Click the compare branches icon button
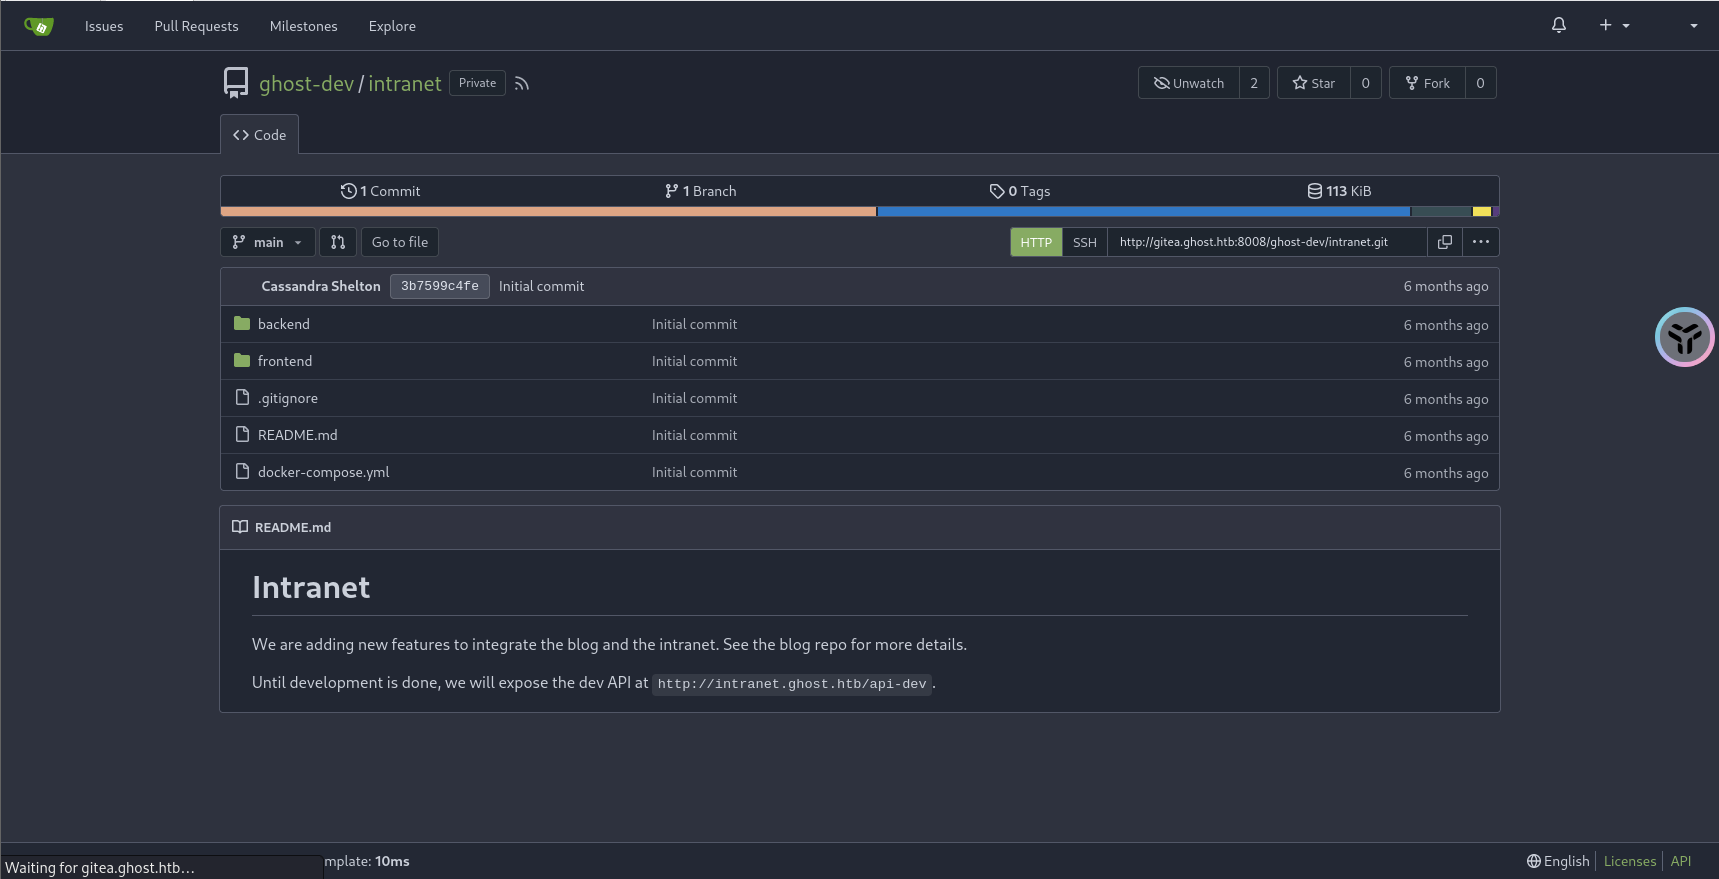 pyautogui.click(x=338, y=242)
